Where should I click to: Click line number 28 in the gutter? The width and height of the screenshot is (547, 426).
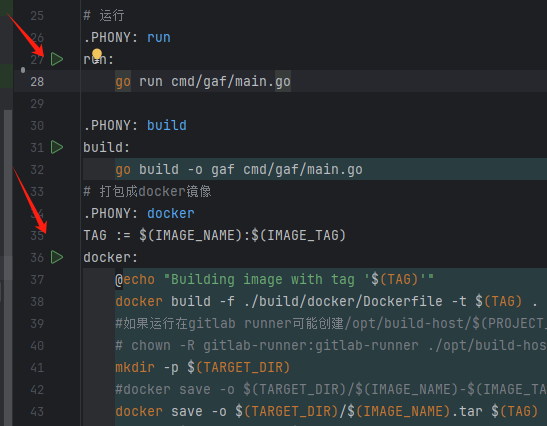tap(37, 82)
